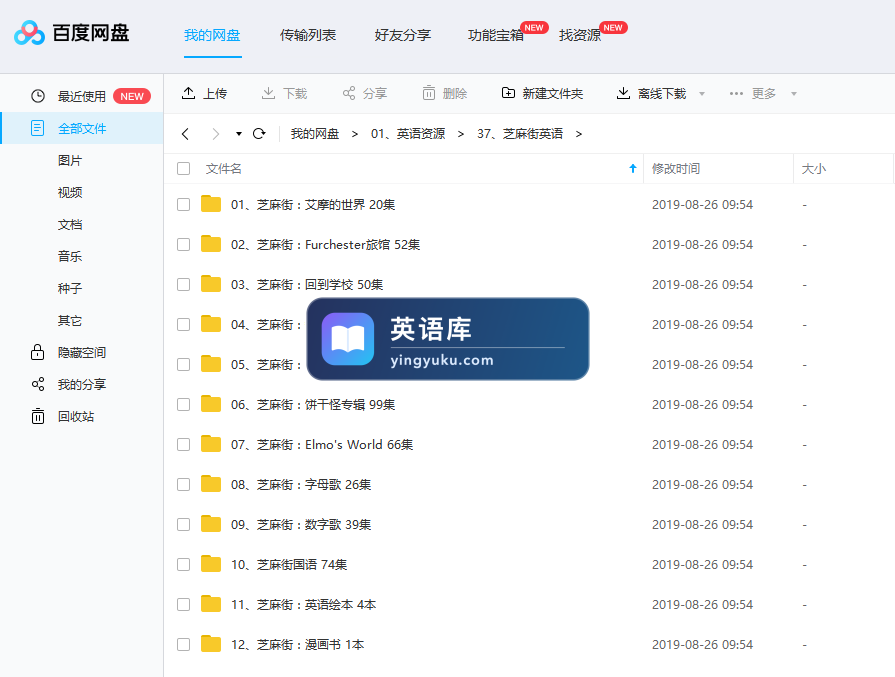
Task: Click the share icon beside 分享
Action: (x=349, y=93)
